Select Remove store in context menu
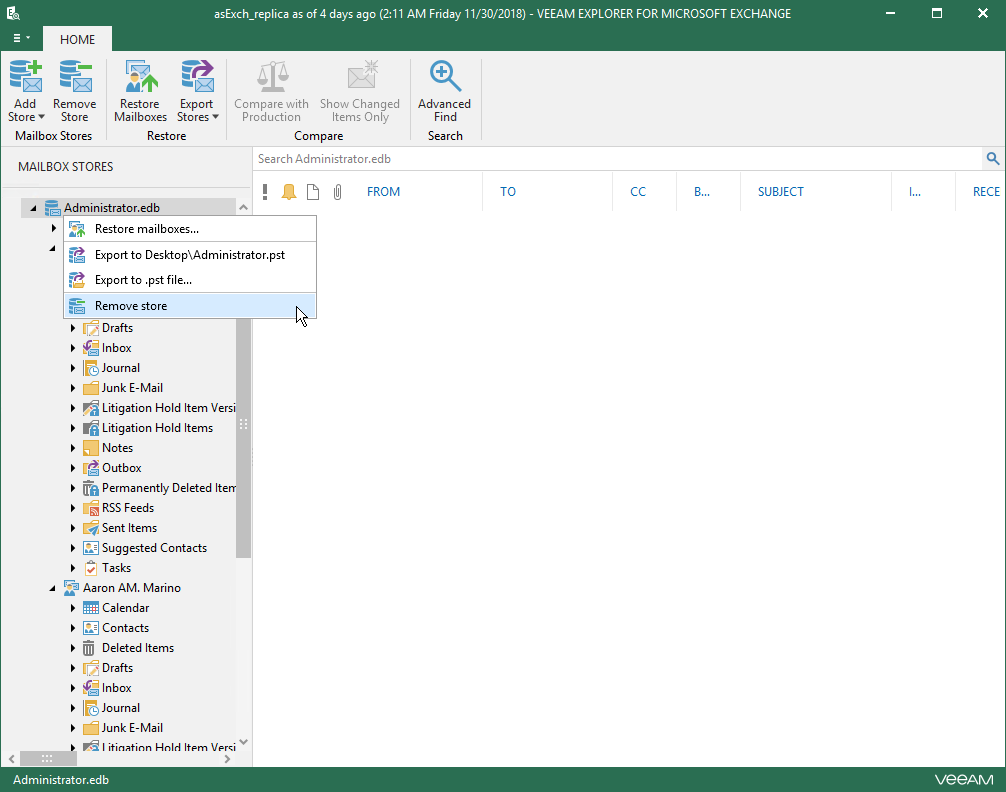Screen dimensions: 1006x792 190,306
